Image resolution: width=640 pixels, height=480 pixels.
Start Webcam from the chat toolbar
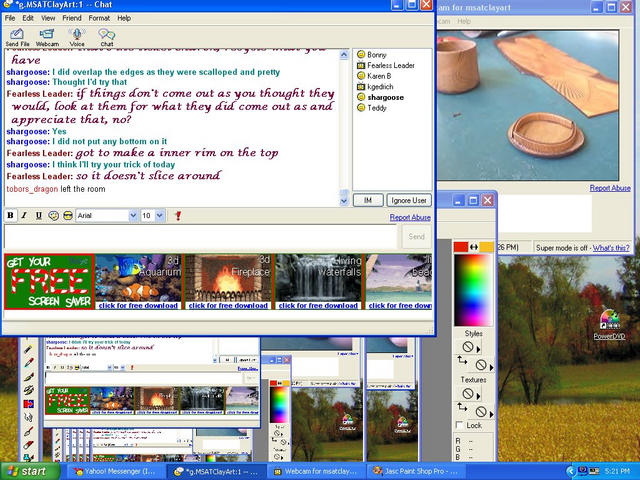click(47, 37)
